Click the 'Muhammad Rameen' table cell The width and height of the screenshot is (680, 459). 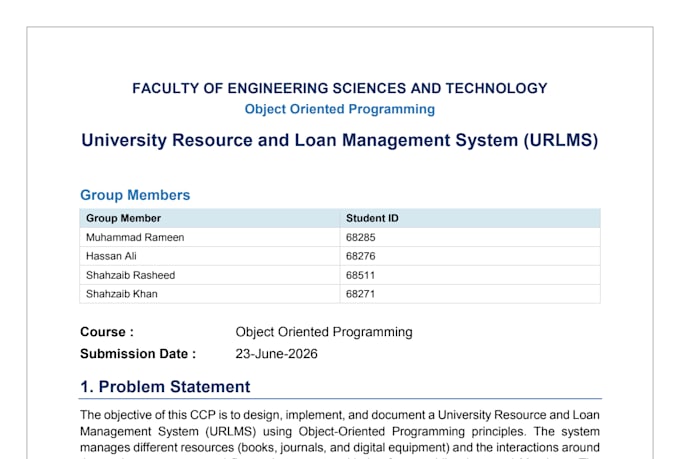click(210, 237)
